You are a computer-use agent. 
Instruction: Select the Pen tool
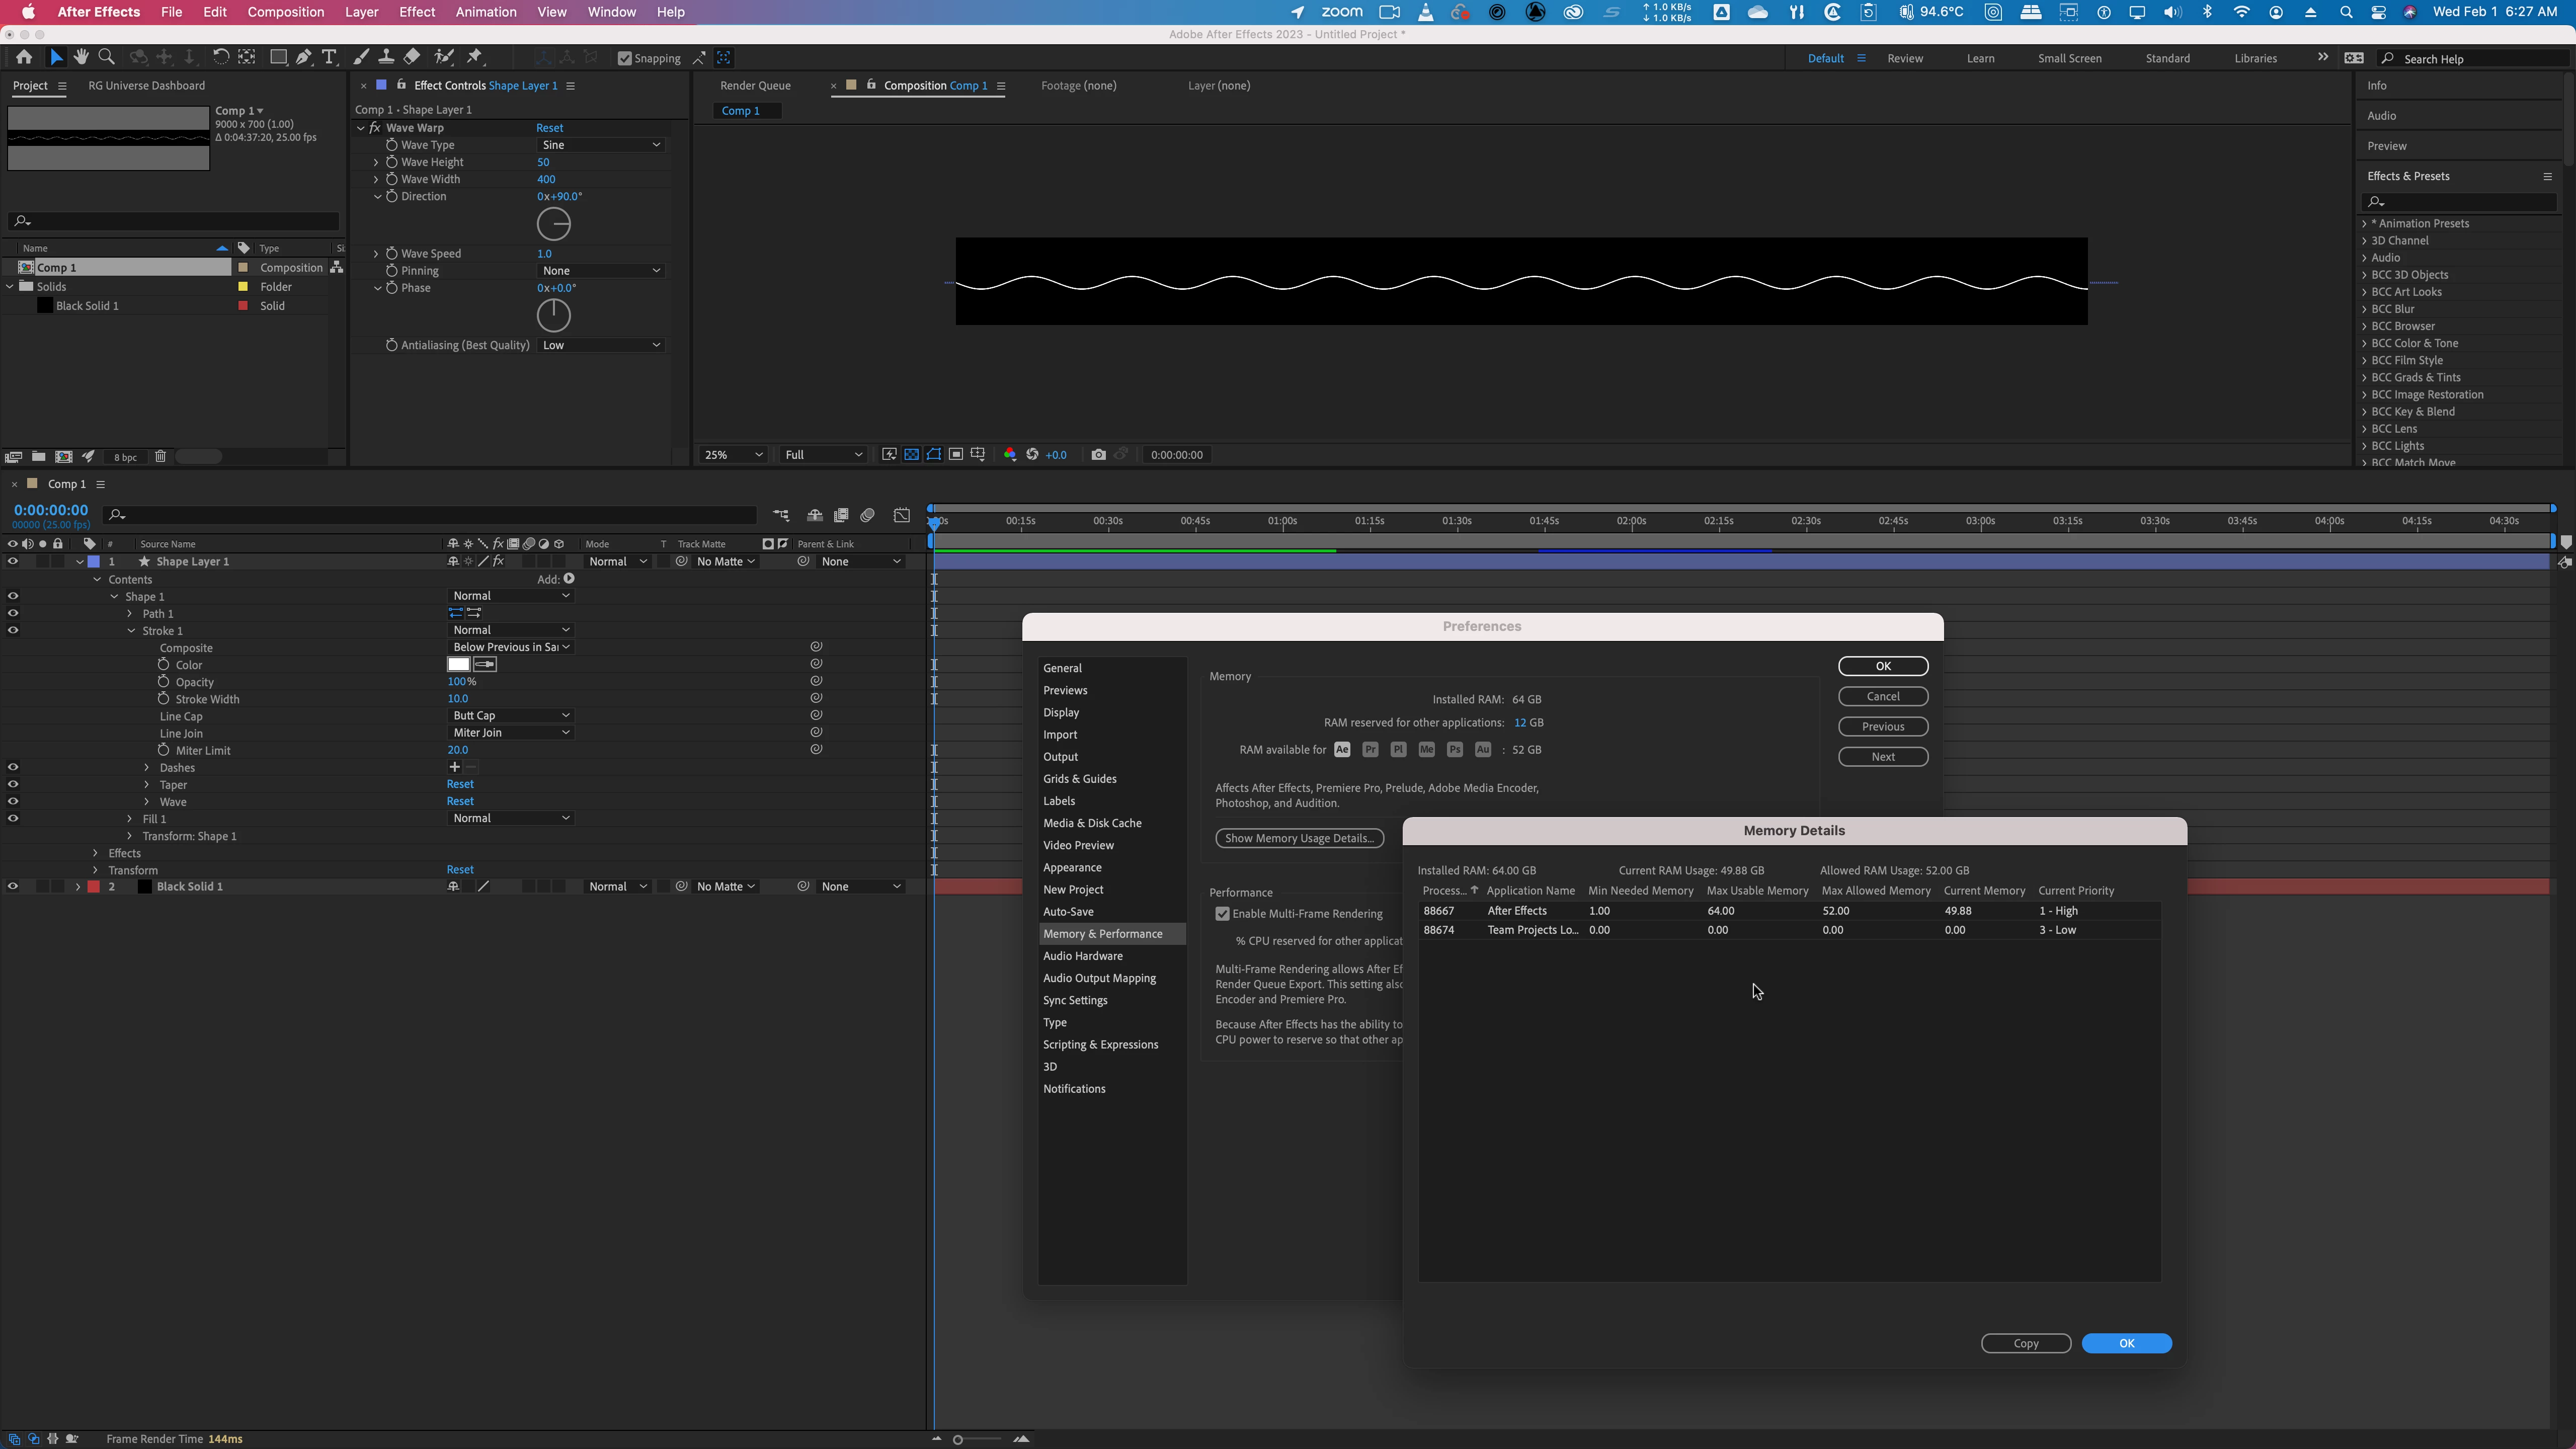(x=304, y=57)
